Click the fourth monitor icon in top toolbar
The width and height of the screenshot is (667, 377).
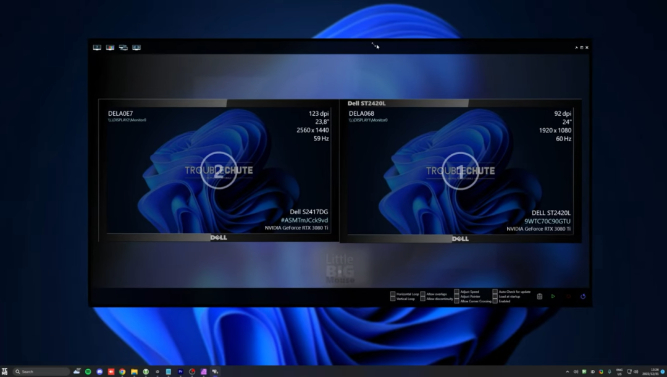coord(137,47)
